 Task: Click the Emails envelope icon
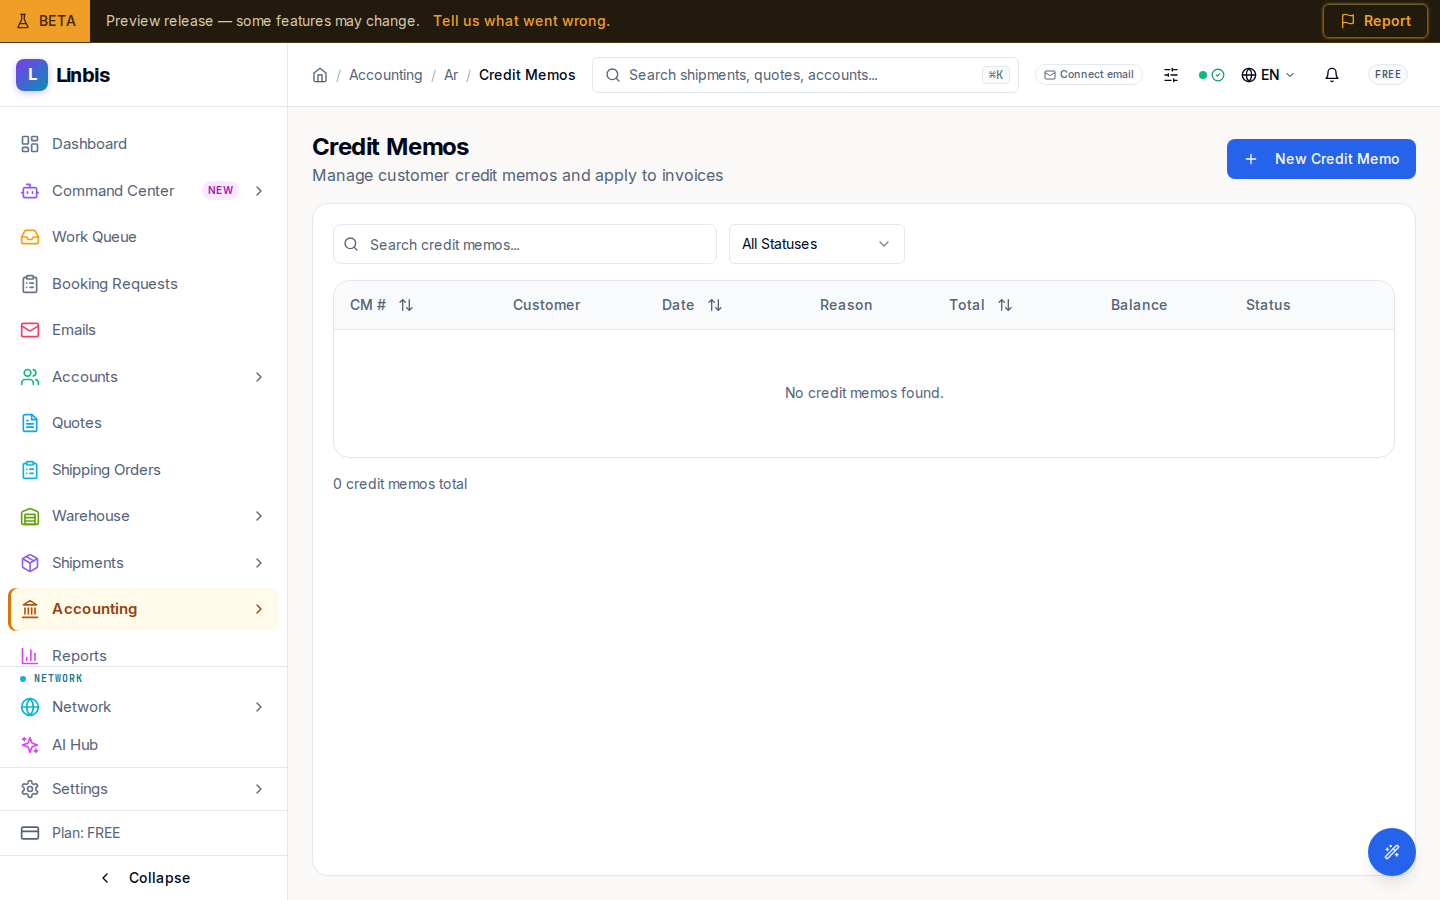pyautogui.click(x=30, y=330)
